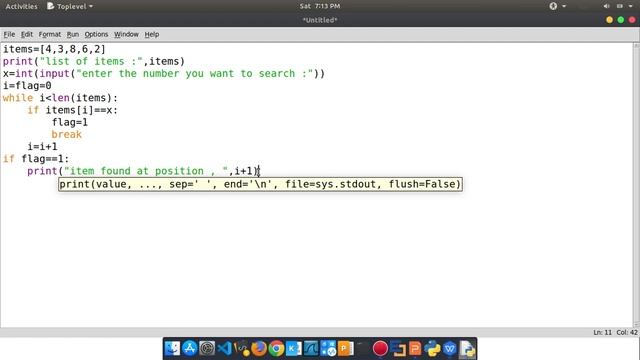The image size is (640, 360).
Task: Open the yellow ball app icon in dock
Action: 242,349
